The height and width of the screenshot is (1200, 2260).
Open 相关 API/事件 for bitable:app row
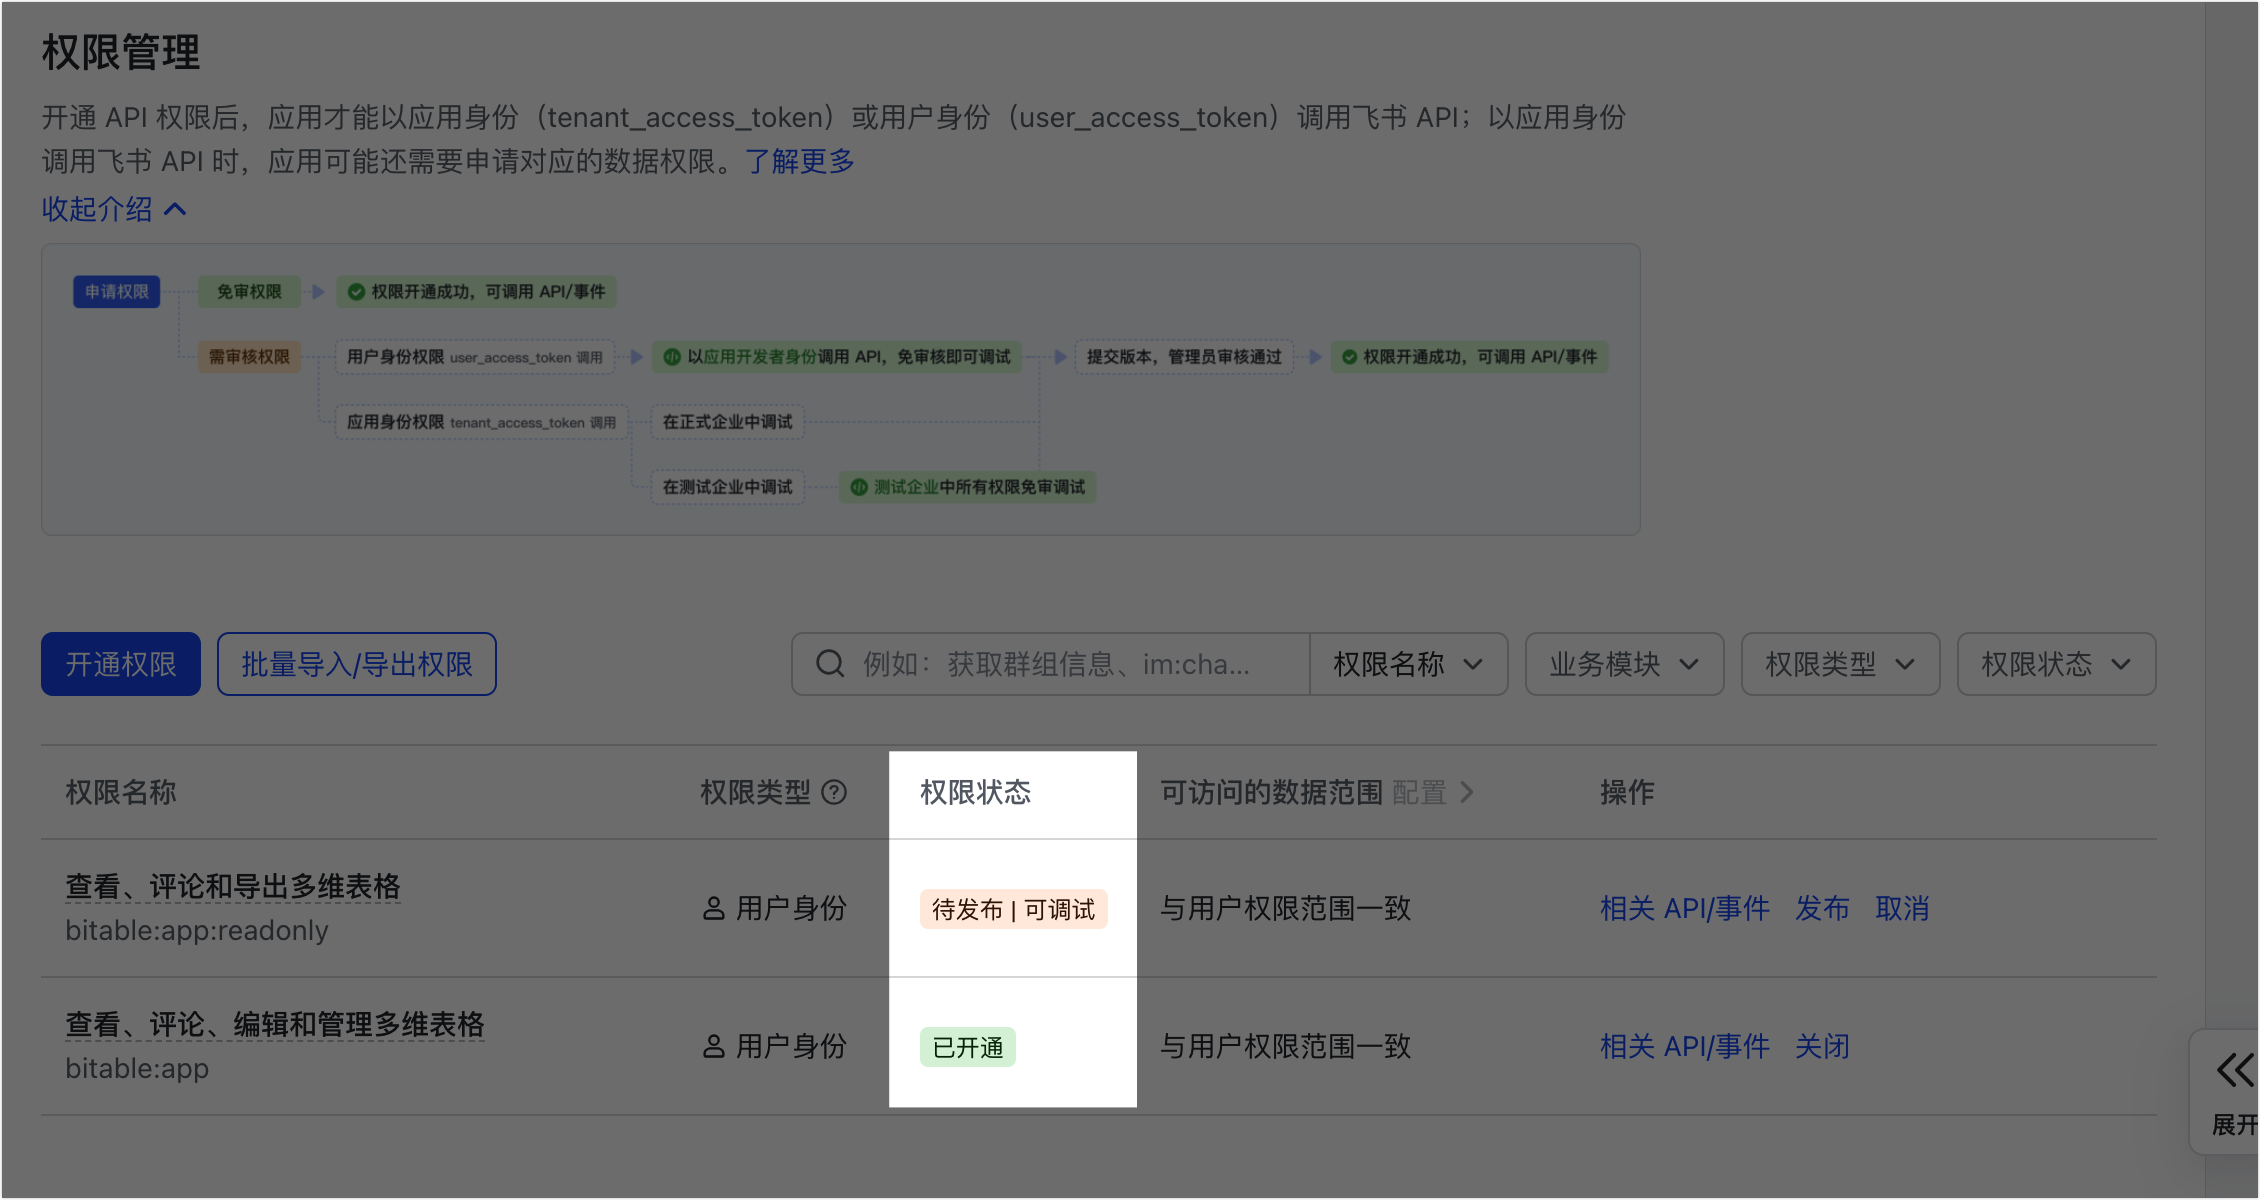click(1685, 1046)
